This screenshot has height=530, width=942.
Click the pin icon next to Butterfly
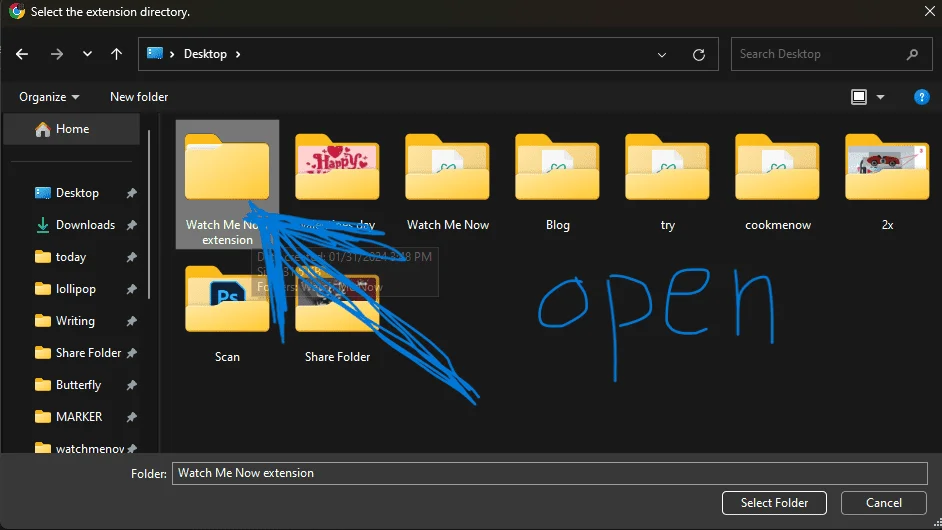click(x=132, y=385)
